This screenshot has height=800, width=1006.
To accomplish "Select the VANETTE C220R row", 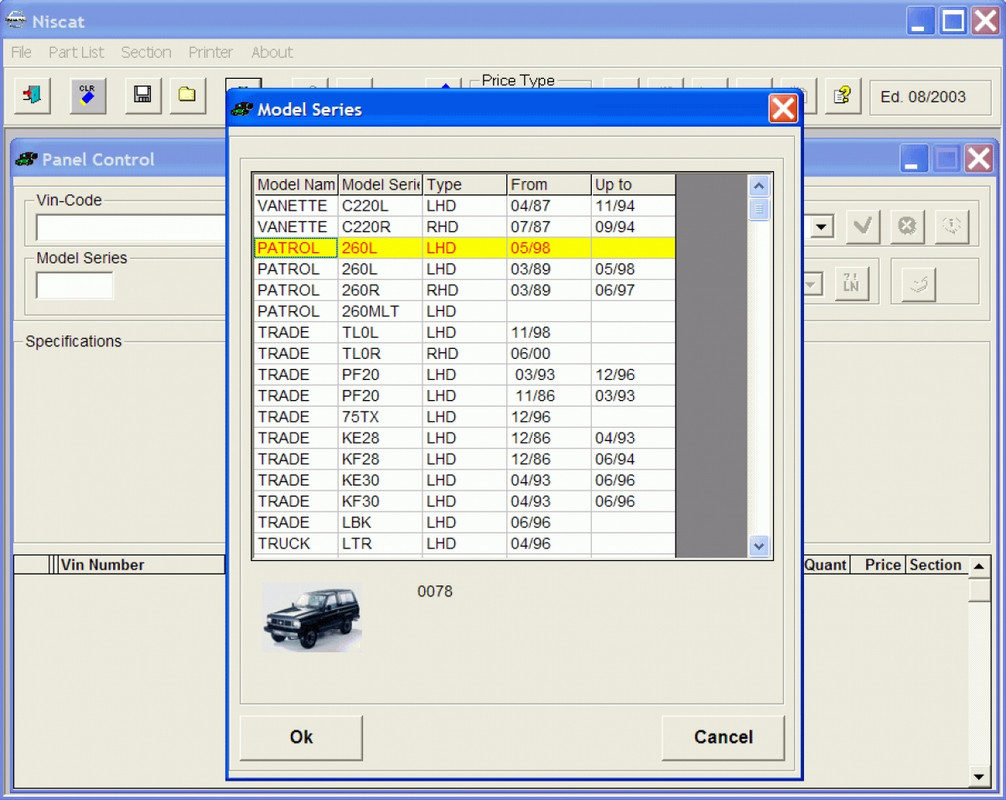I will click(x=465, y=227).
